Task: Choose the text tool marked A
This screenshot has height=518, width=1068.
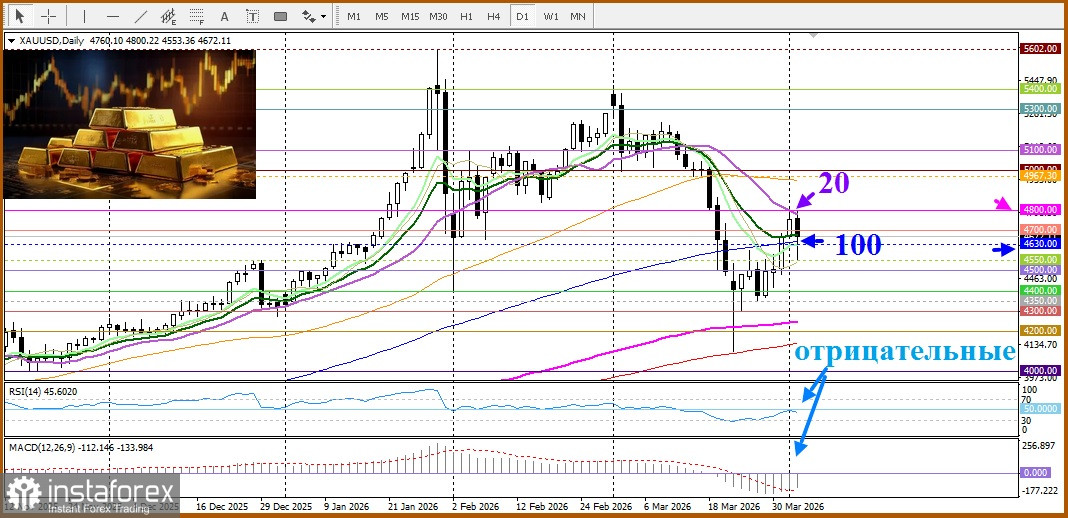Action: point(224,16)
